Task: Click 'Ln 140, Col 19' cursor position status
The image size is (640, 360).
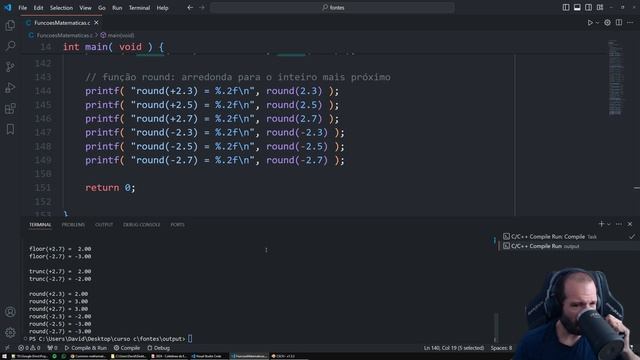Action: pos(453,348)
